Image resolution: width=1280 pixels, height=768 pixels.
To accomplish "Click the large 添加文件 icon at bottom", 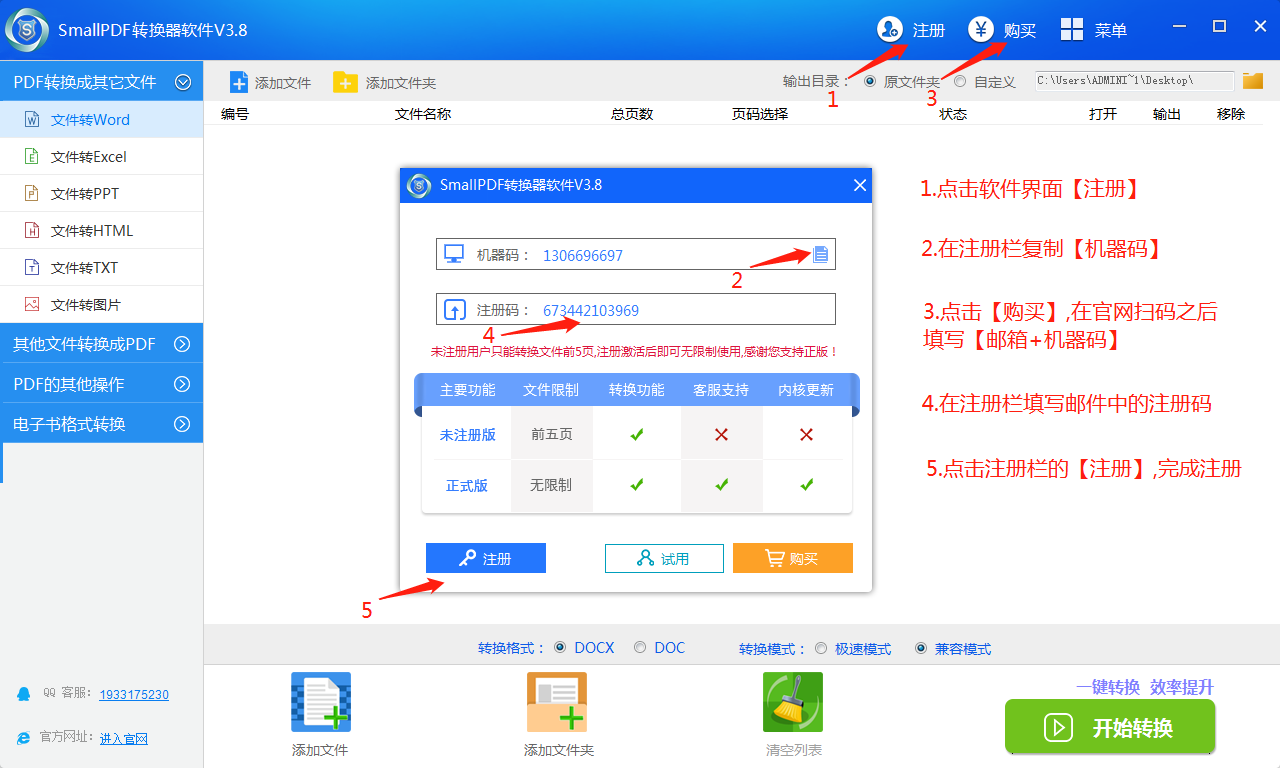I will tap(320, 702).
